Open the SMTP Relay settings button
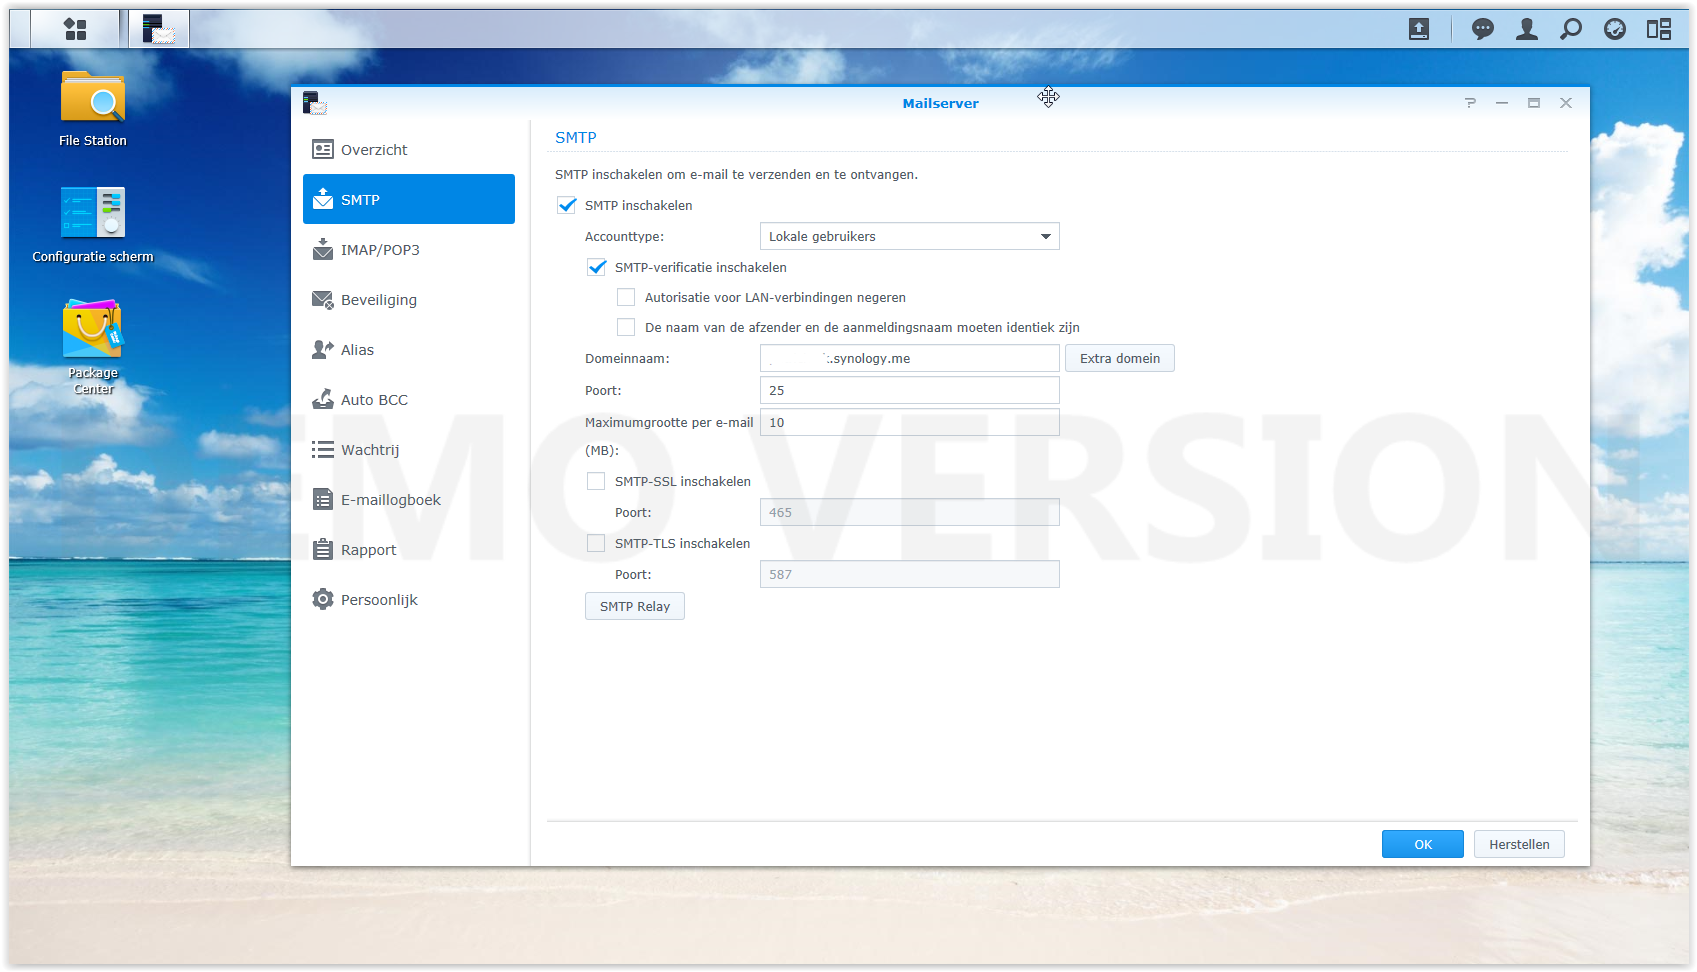Image resolution: width=1697 pixels, height=972 pixels. coord(635,606)
